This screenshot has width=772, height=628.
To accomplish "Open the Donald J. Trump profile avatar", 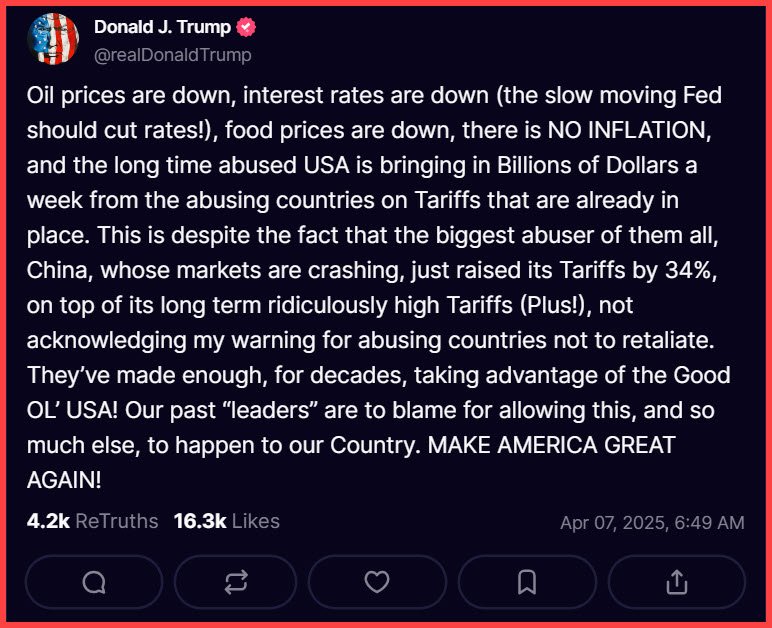I will pos(54,39).
